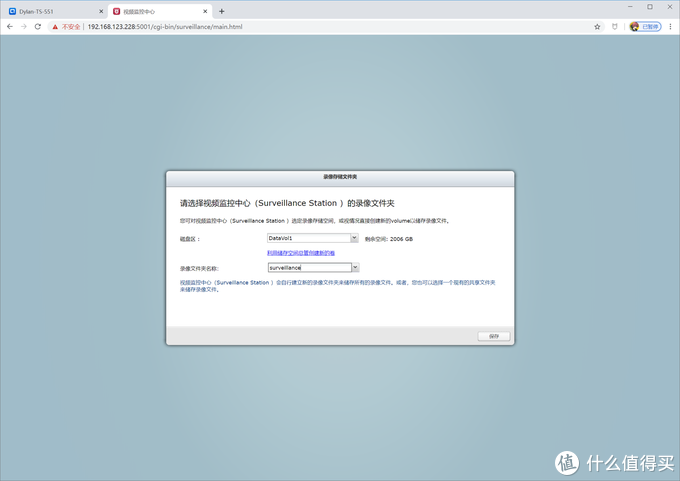Click the dialog heading mentioning Surveillance Station
The image size is (680, 481).
point(287,203)
